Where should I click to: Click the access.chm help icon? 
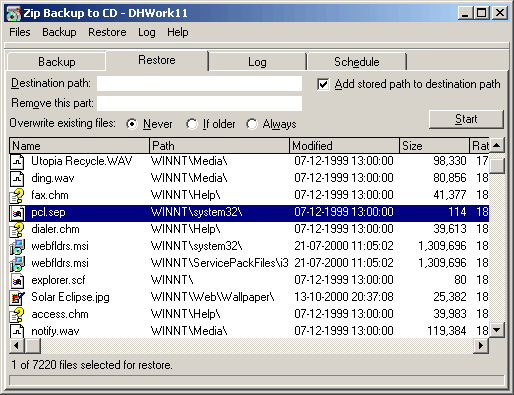click(17, 315)
